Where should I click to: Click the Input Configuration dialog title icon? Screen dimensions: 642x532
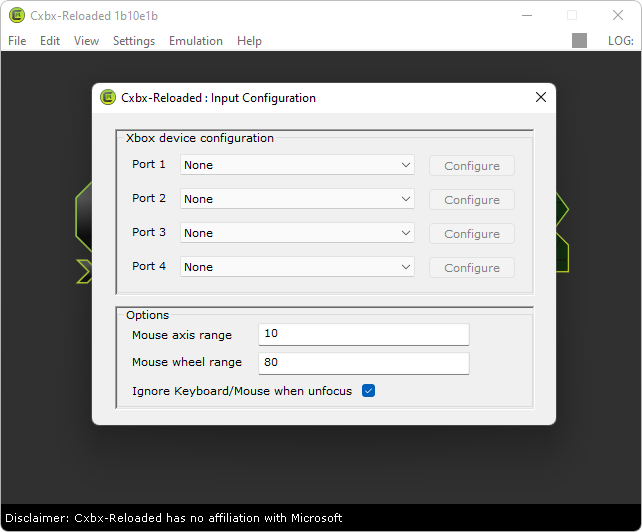click(108, 98)
